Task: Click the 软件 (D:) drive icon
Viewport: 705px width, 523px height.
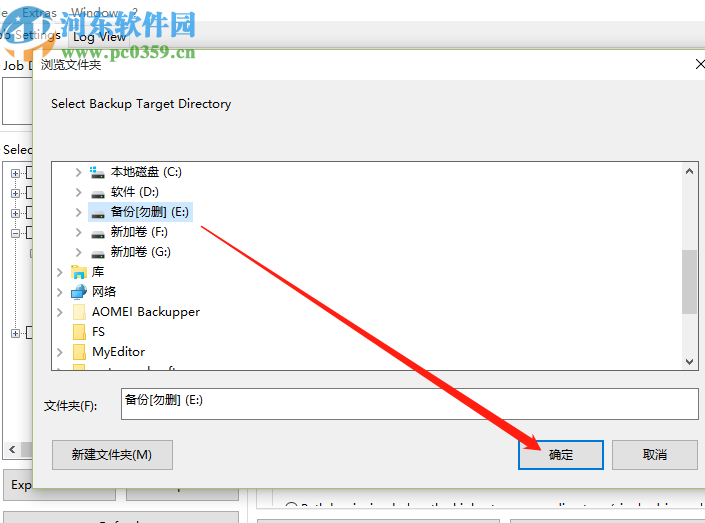Action: pyautogui.click(x=98, y=193)
